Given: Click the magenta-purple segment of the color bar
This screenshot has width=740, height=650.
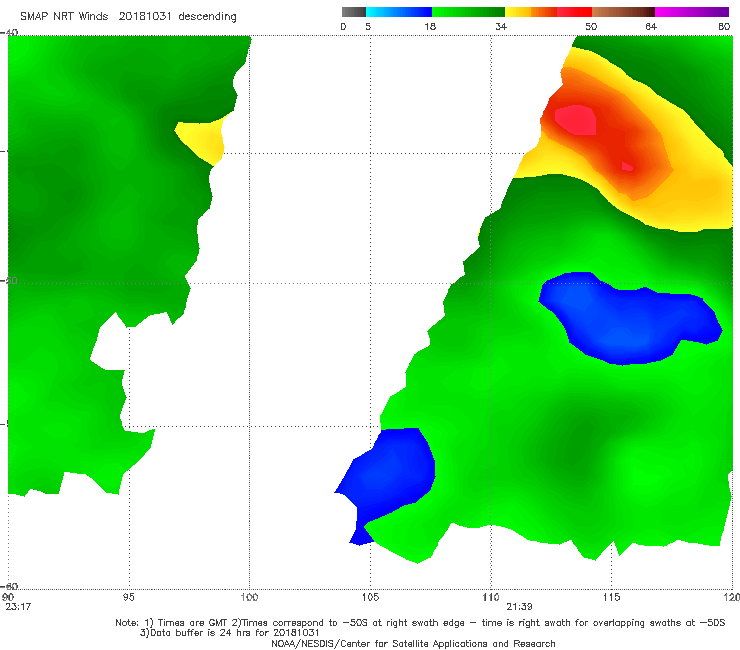Looking at the screenshot, I should pos(692,12).
